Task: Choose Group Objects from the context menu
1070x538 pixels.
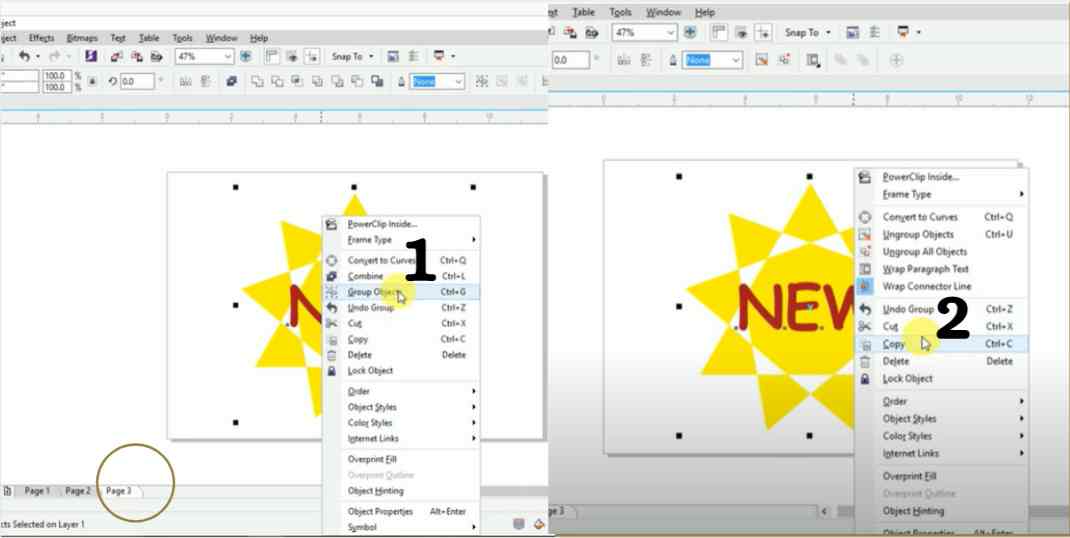Action: [x=374, y=292]
